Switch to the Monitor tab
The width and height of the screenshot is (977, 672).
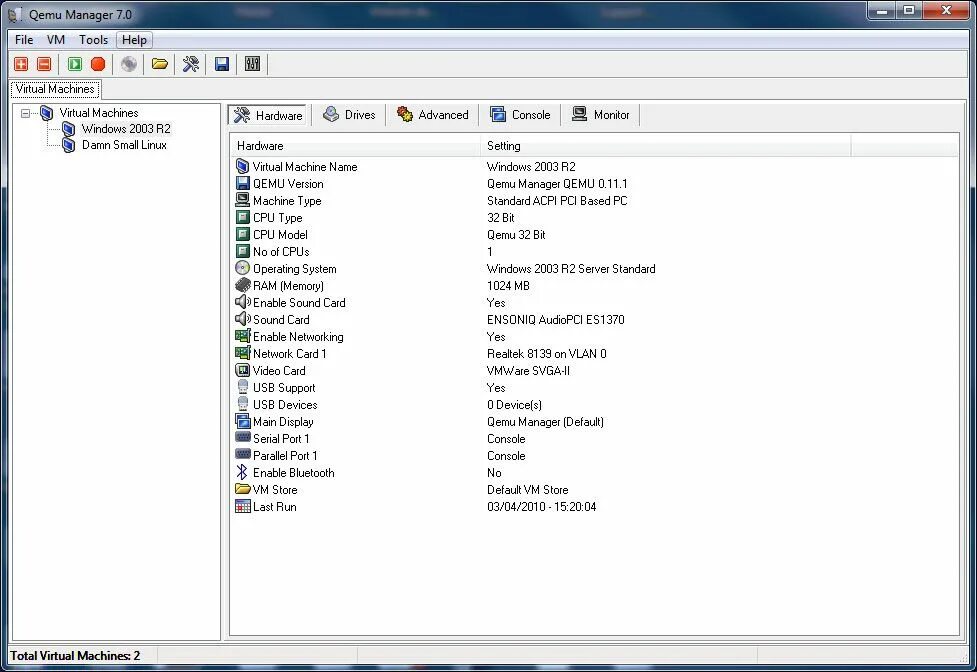(x=601, y=115)
